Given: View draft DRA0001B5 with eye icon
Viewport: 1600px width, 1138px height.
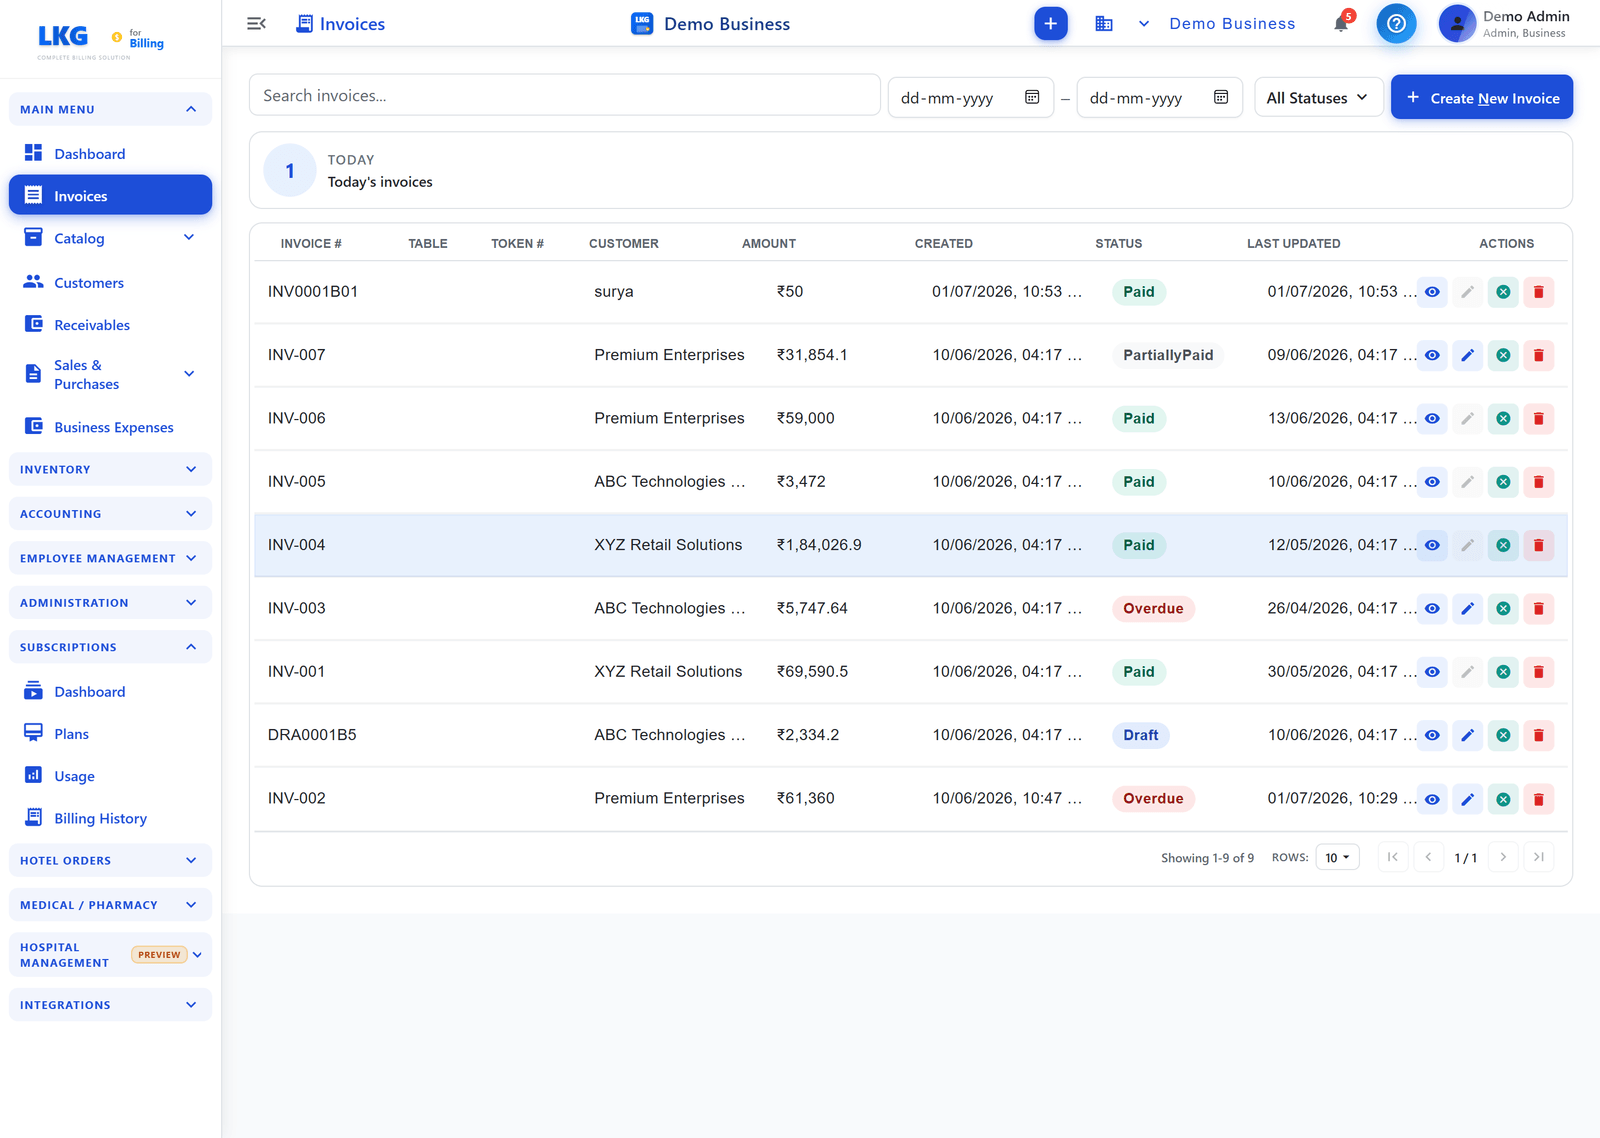Looking at the screenshot, I should pyautogui.click(x=1432, y=735).
